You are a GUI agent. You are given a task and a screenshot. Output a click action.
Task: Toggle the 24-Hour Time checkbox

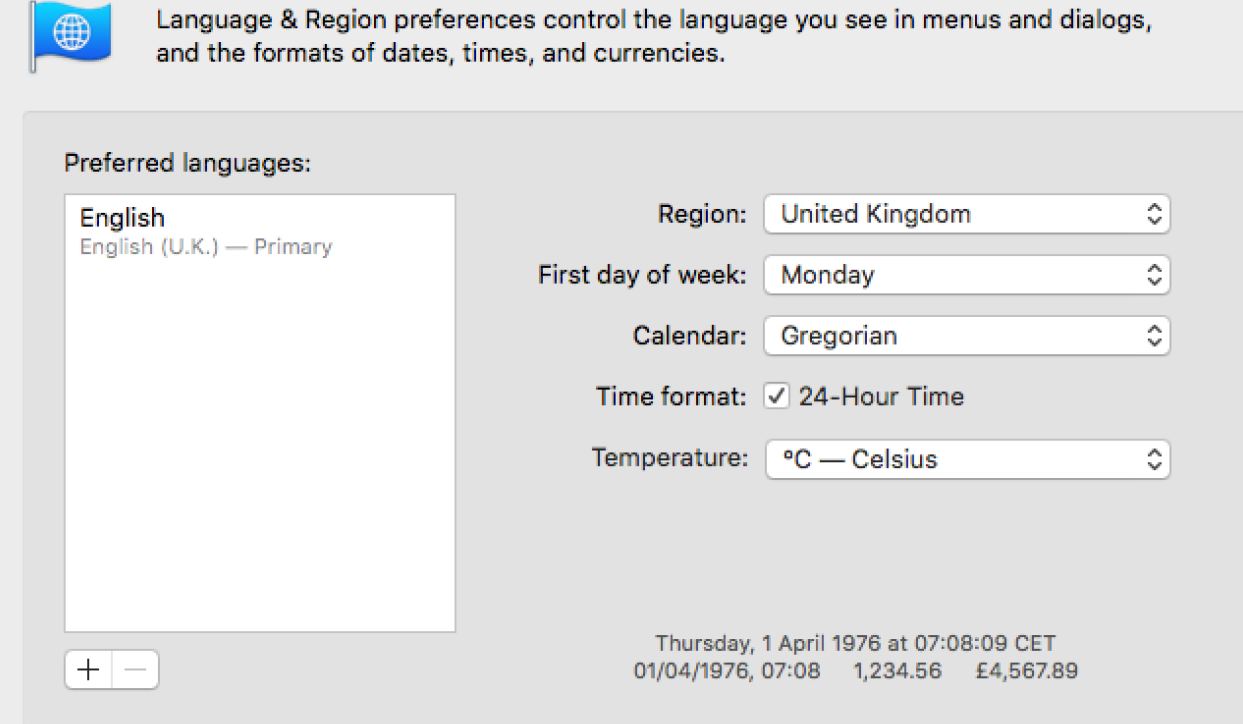click(777, 397)
